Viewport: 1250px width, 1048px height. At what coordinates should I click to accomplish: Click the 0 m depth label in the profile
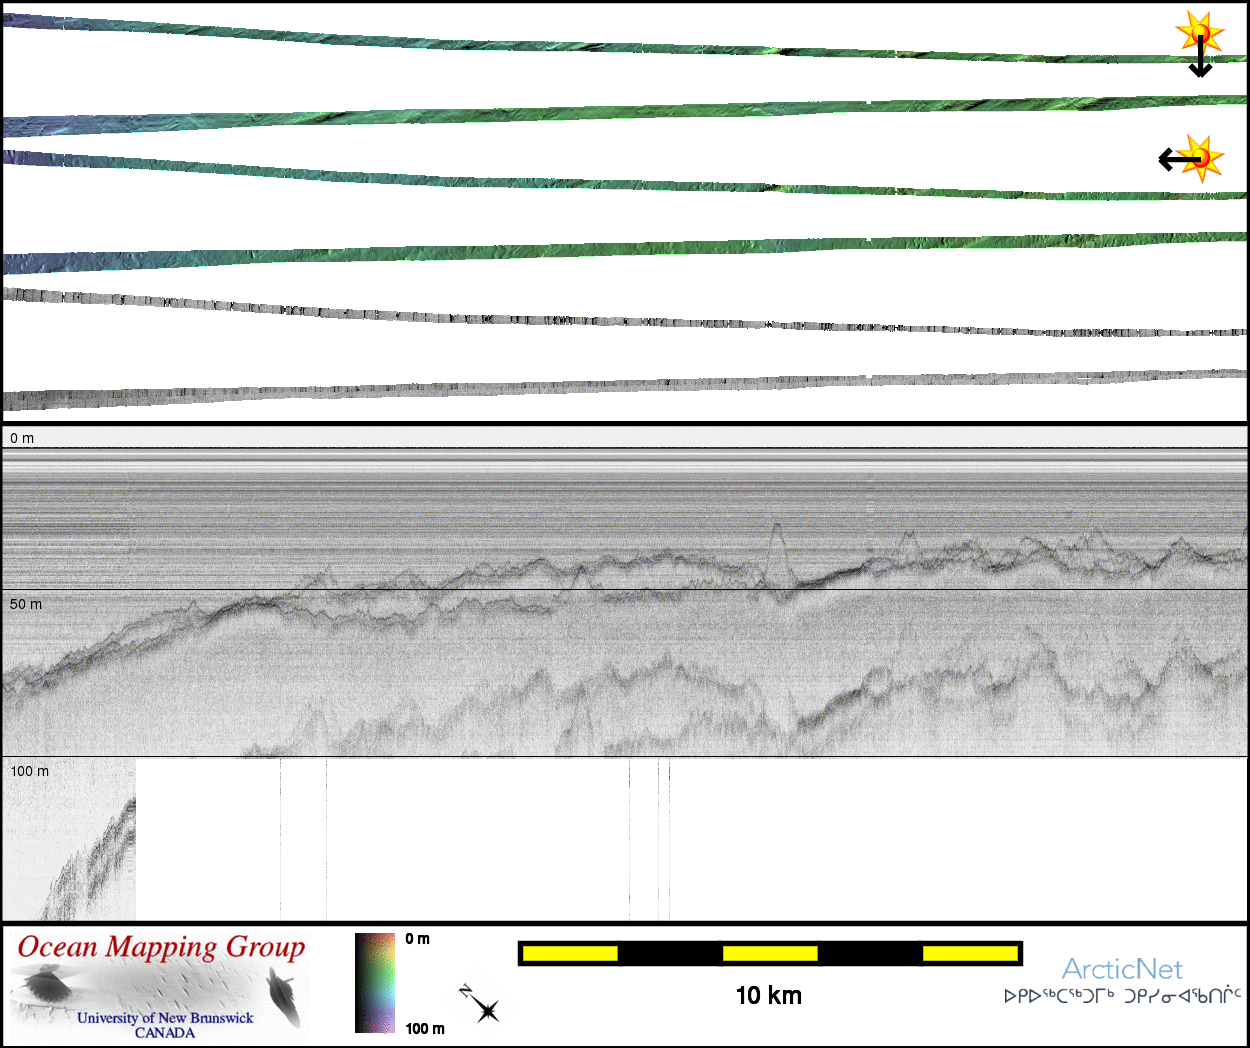22,438
